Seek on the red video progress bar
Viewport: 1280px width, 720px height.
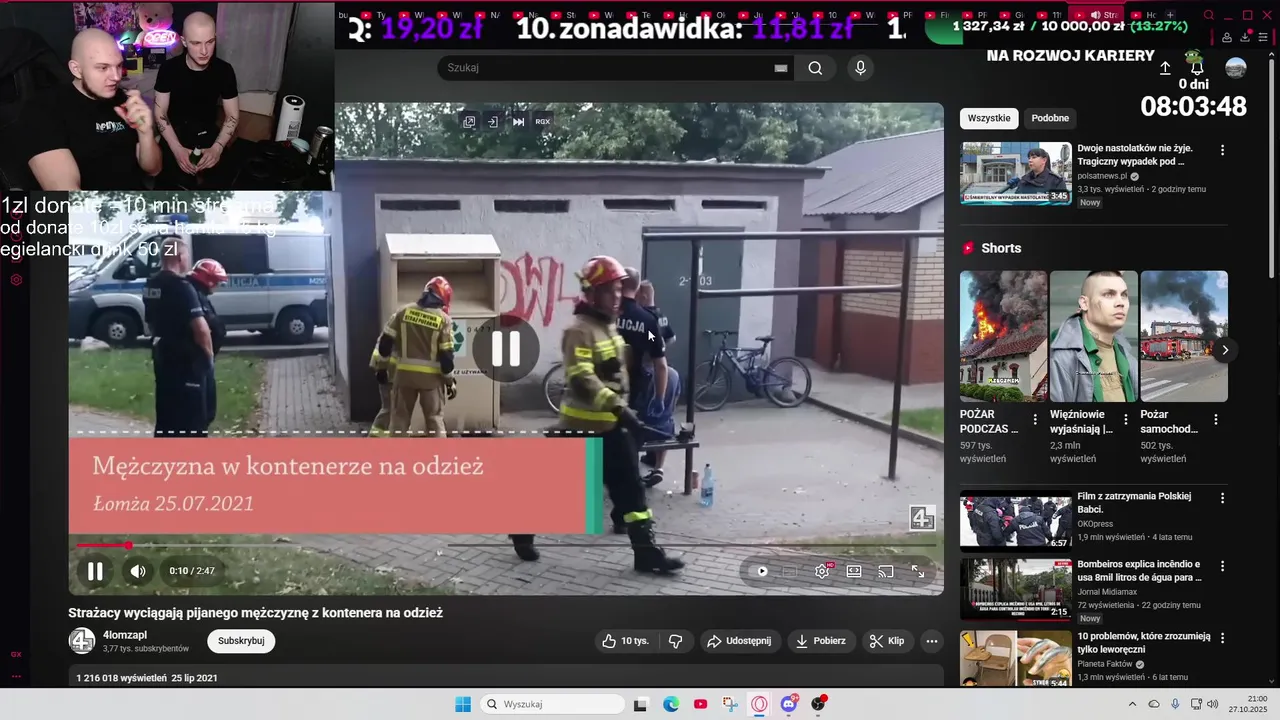506,545
